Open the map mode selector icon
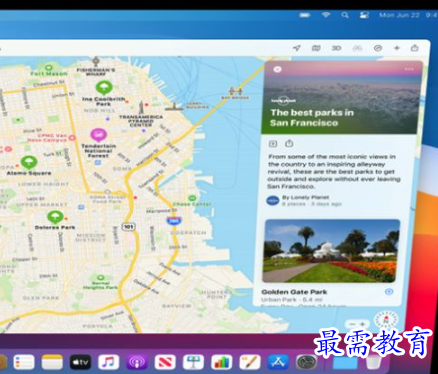438x374 pixels. [x=316, y=48]
